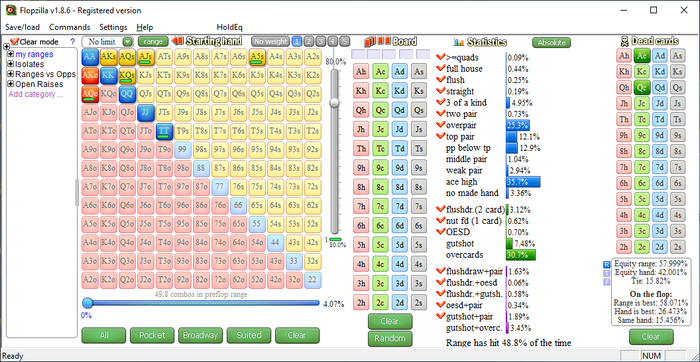
Task: Expand the root node beside Clear mode
Action: 6,46
